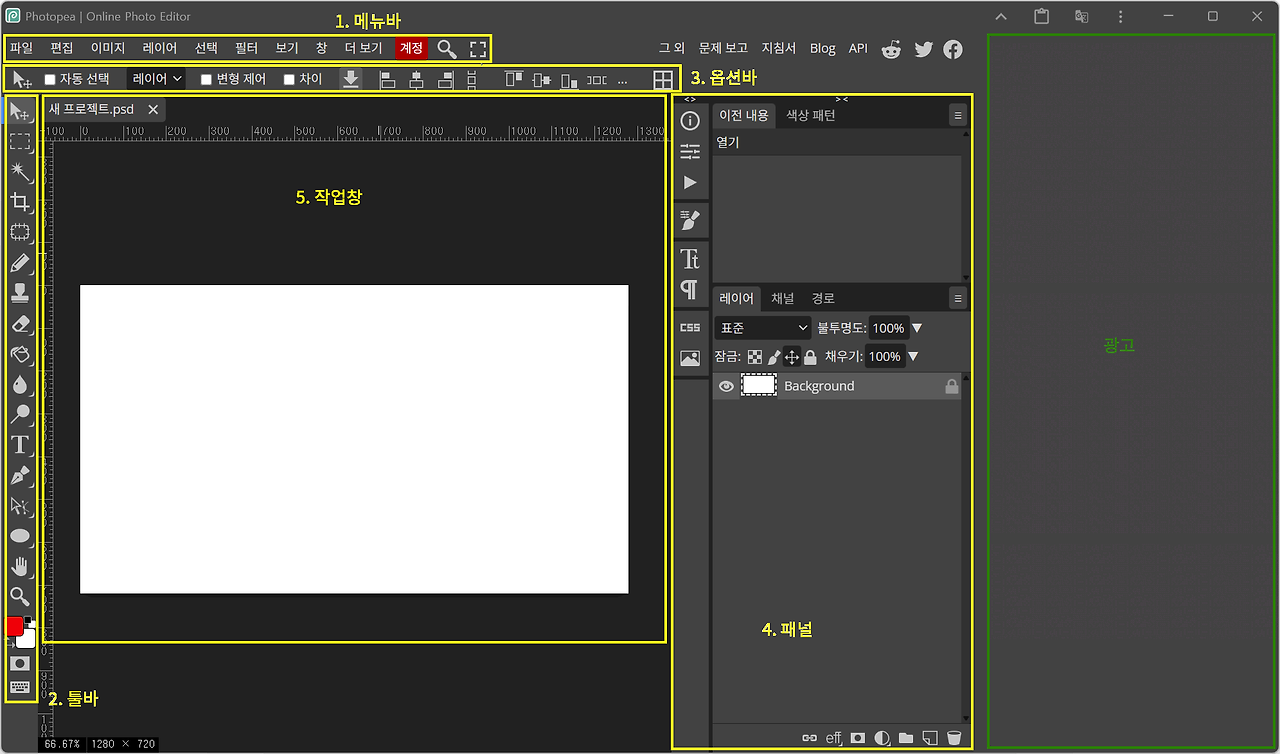
Task: Switch to the 색상 패턴 tab
Action: click(x=811, y=116)
